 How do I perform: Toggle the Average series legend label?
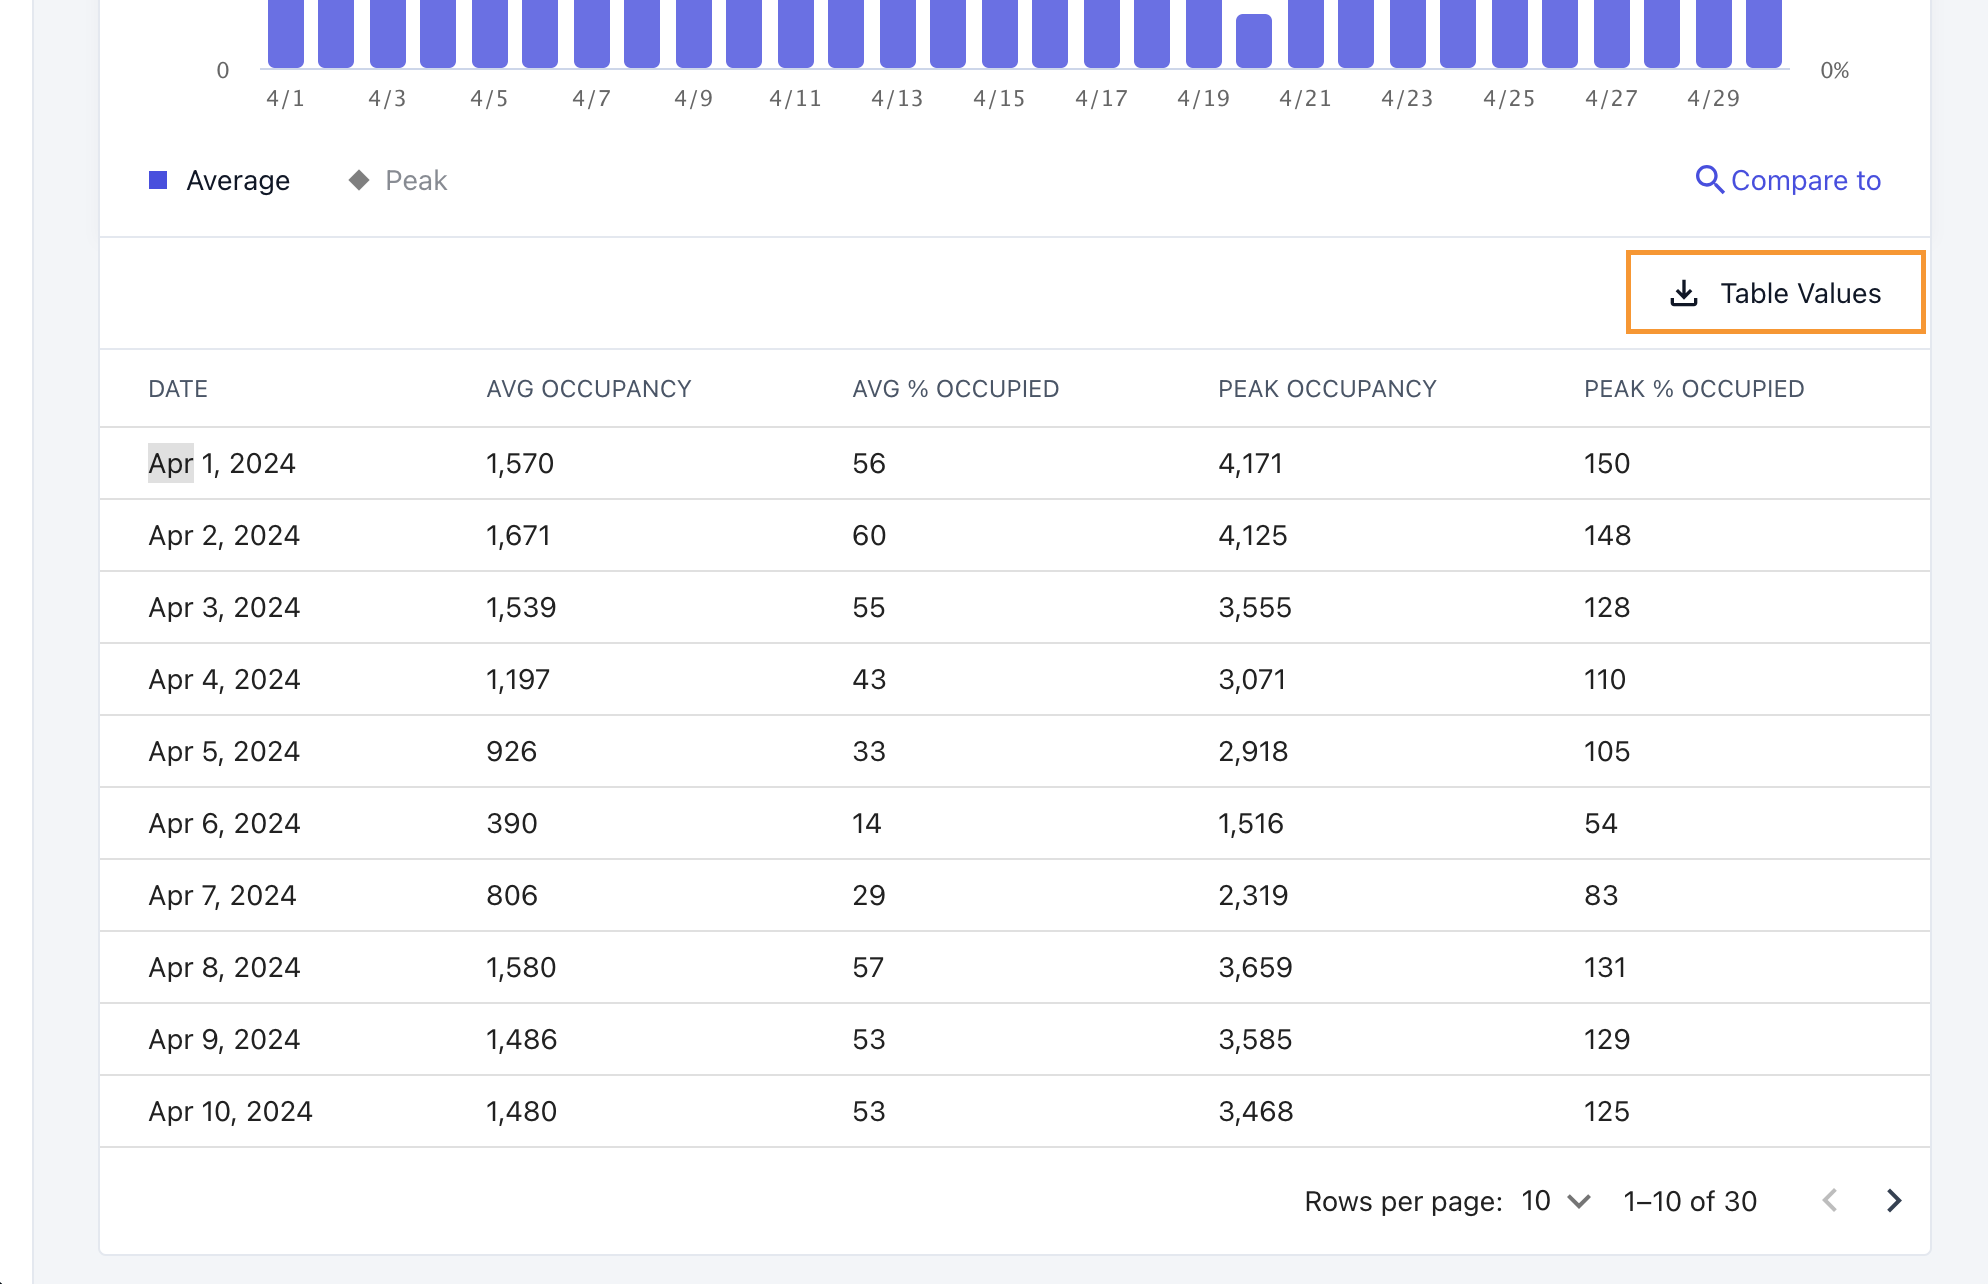tap(238, 180)
